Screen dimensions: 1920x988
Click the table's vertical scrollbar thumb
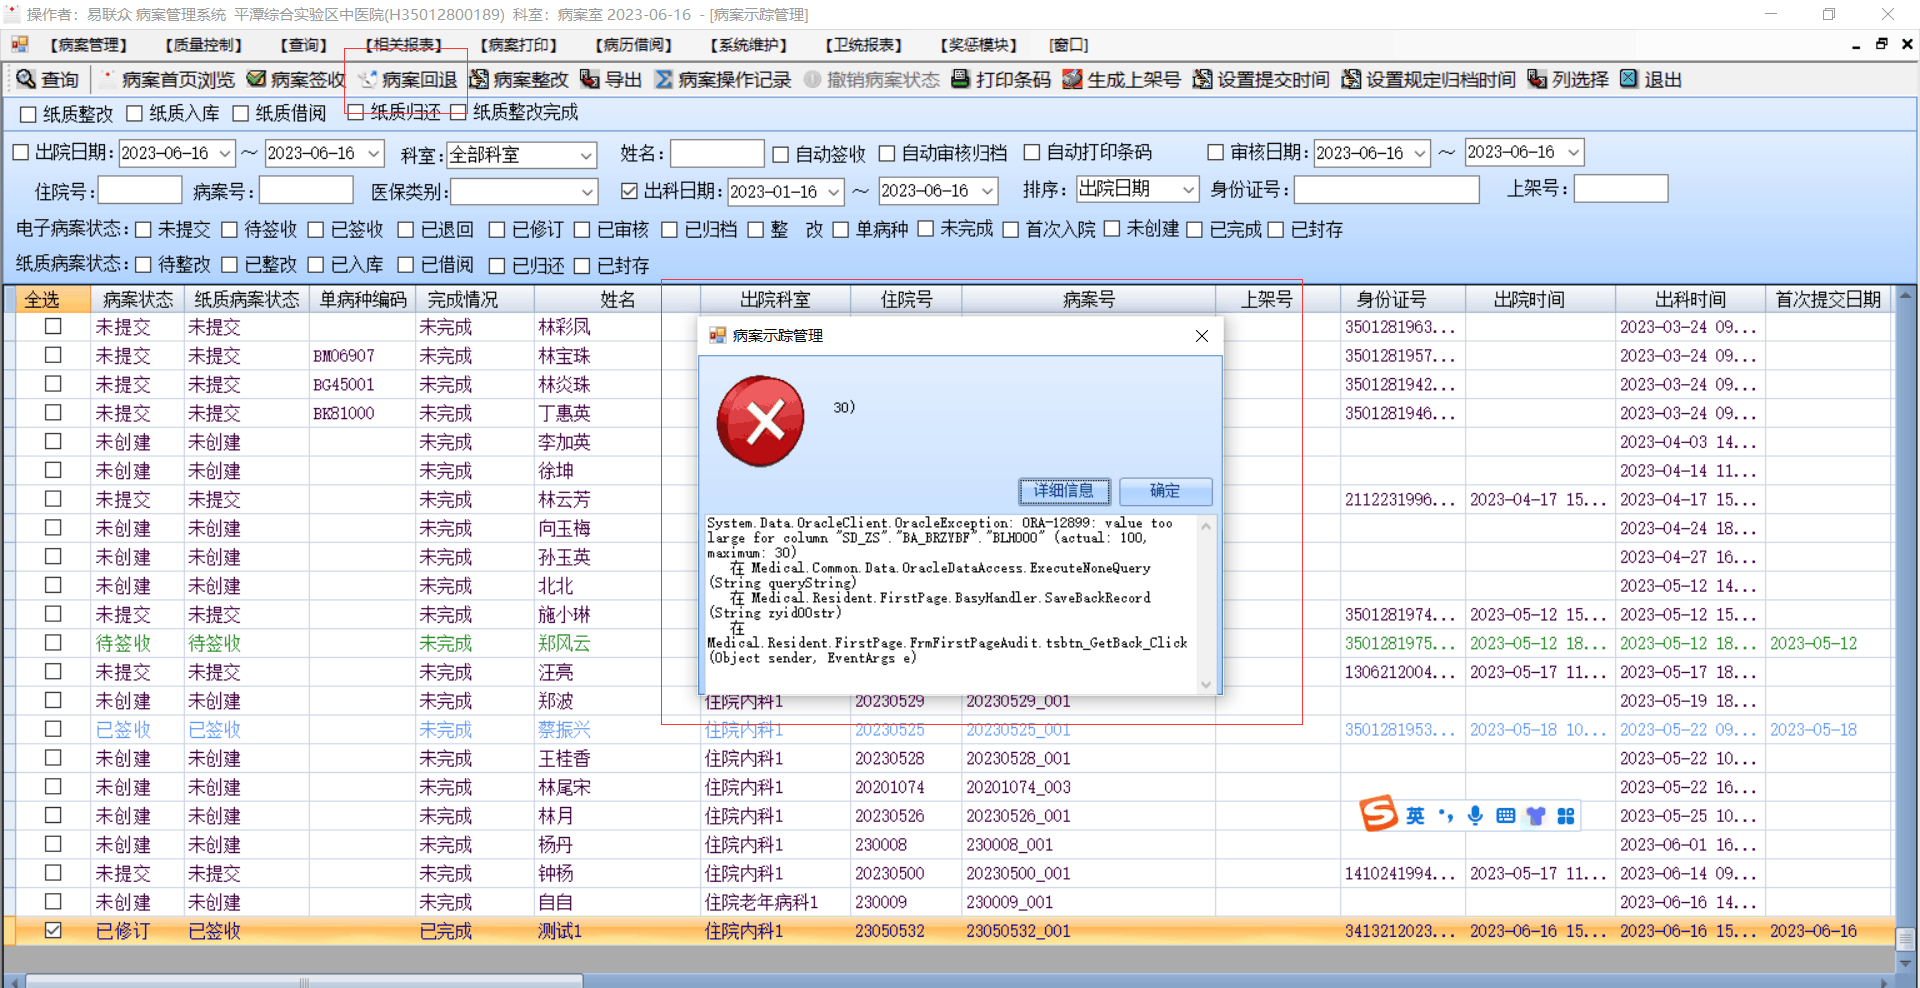[1905, 939]
